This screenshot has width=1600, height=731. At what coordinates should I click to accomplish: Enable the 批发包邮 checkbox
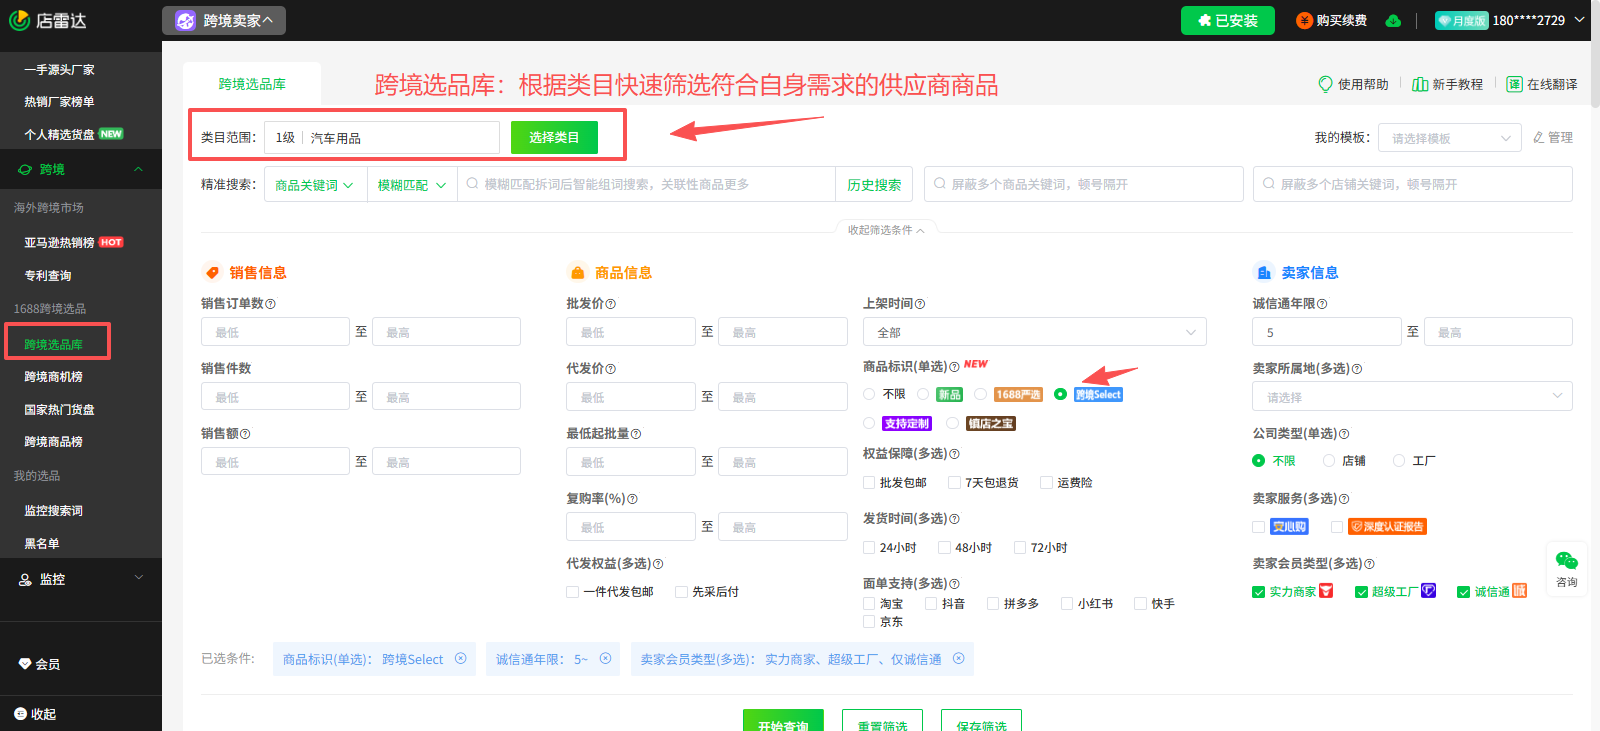869,483
